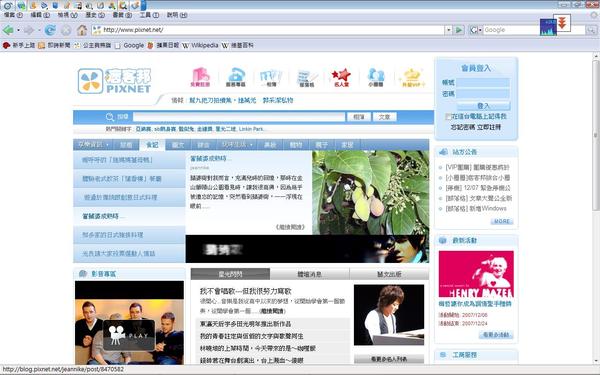Click the magnifier icon in site search bar

(x=110, y=117)
